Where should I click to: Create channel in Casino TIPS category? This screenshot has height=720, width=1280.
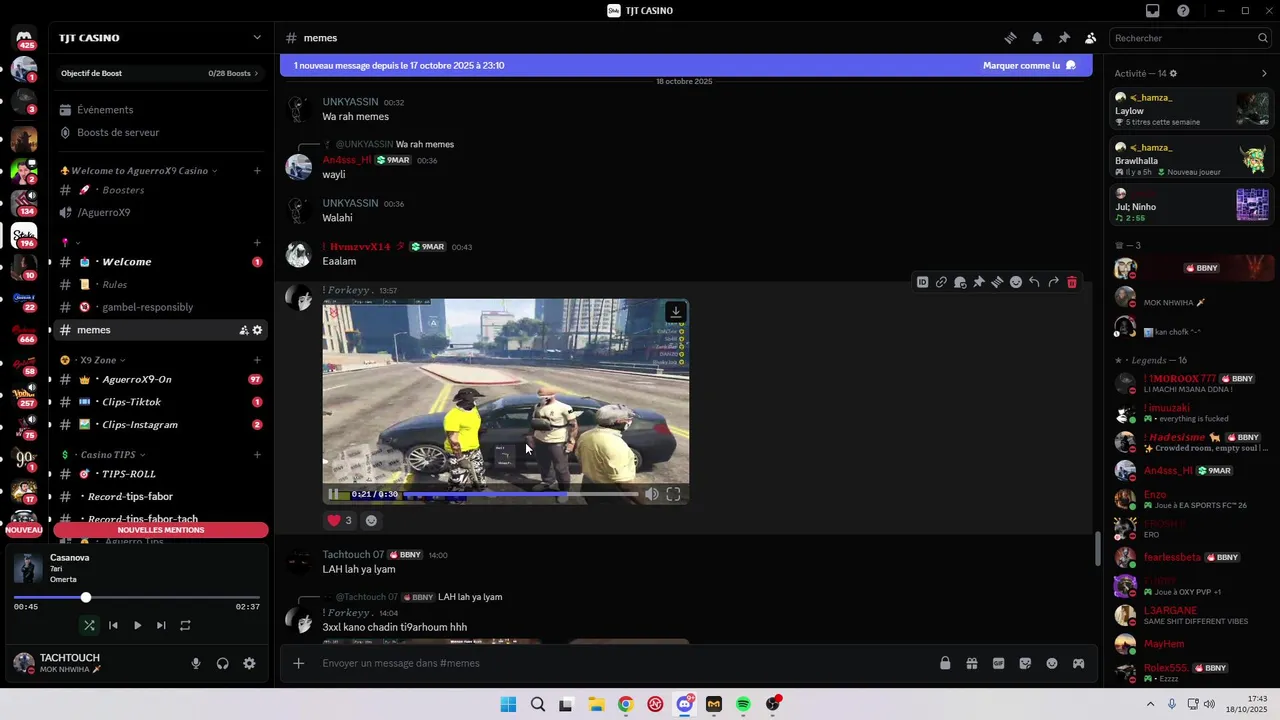[257, 455]
